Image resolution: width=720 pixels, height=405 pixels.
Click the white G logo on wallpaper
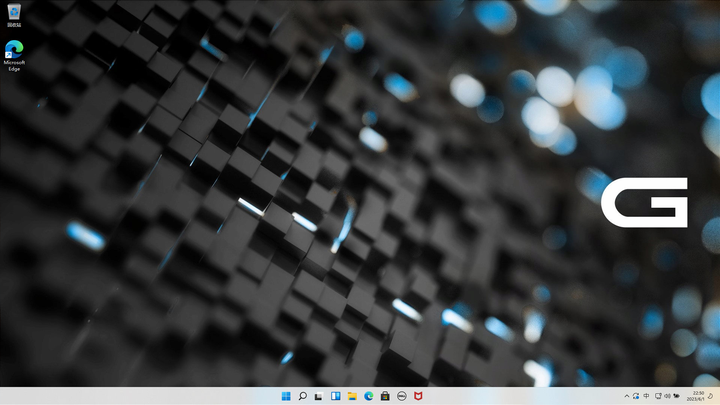click(645, 202)
